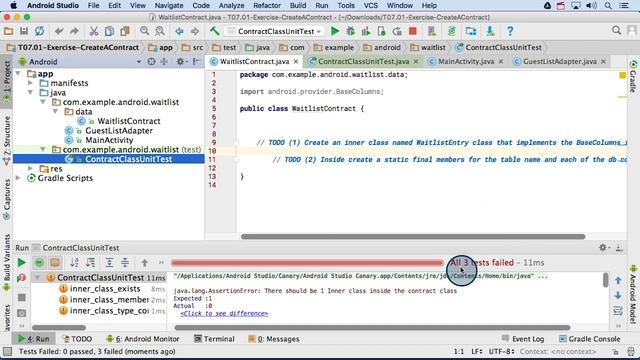Click the Copy toolbar icon
Screen dimensions: 640x360
[109, 31]
